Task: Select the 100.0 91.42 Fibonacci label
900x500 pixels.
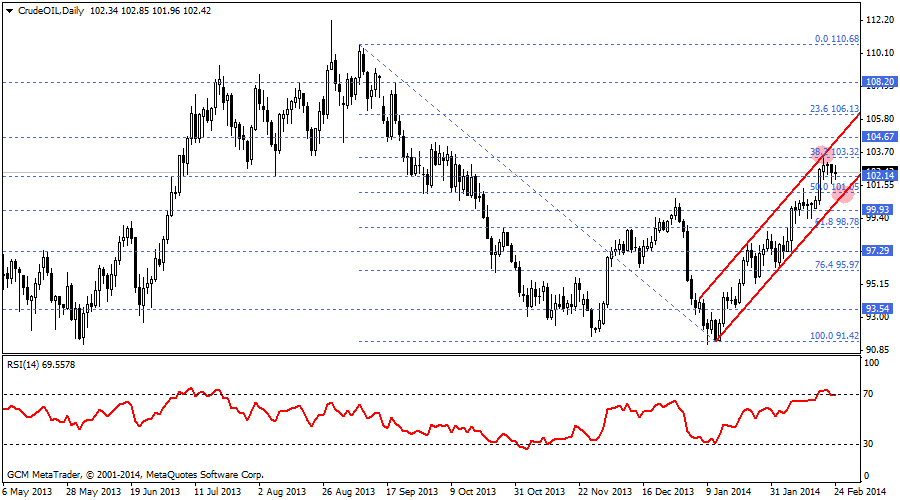Action: pos(834,336)
